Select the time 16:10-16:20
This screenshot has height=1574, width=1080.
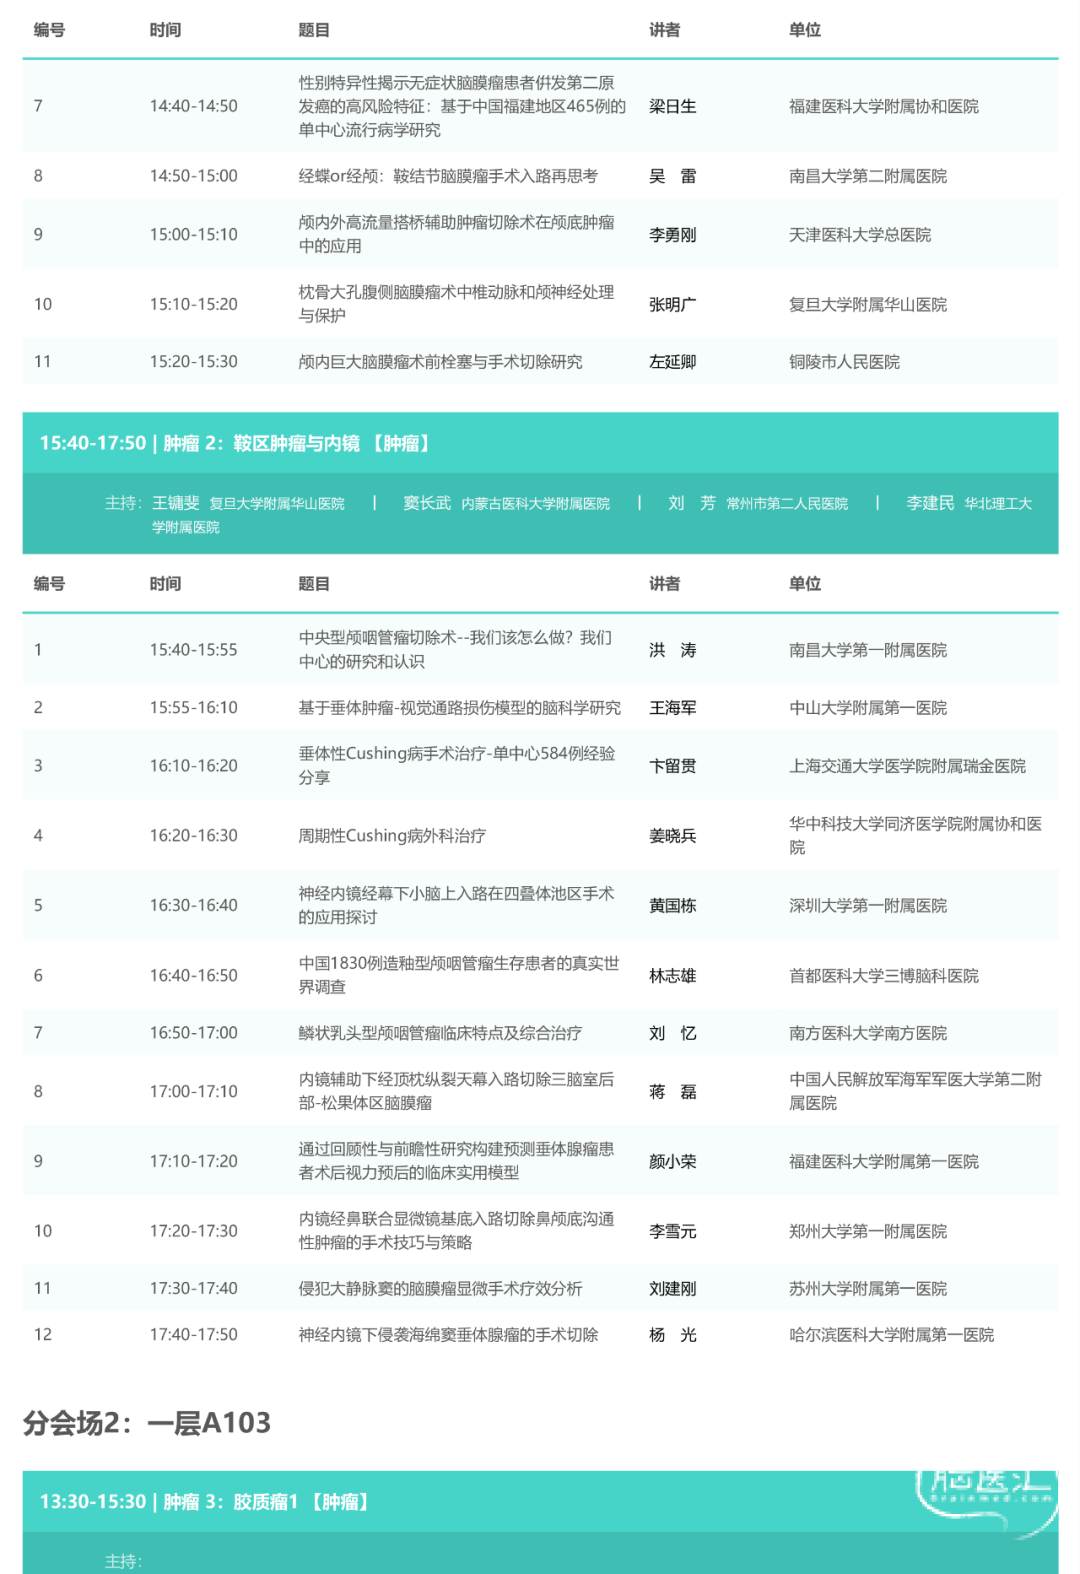click(194, 766)
